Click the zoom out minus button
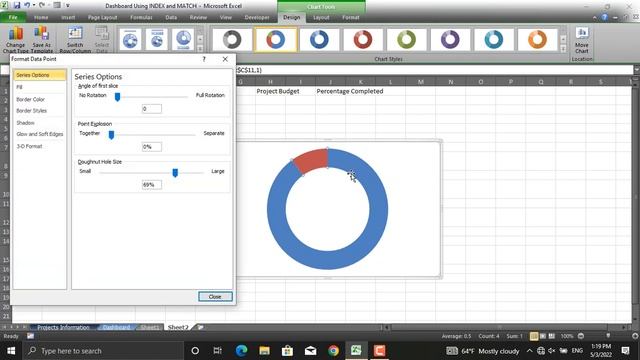 pyautogui.click(x=581, y=336)
